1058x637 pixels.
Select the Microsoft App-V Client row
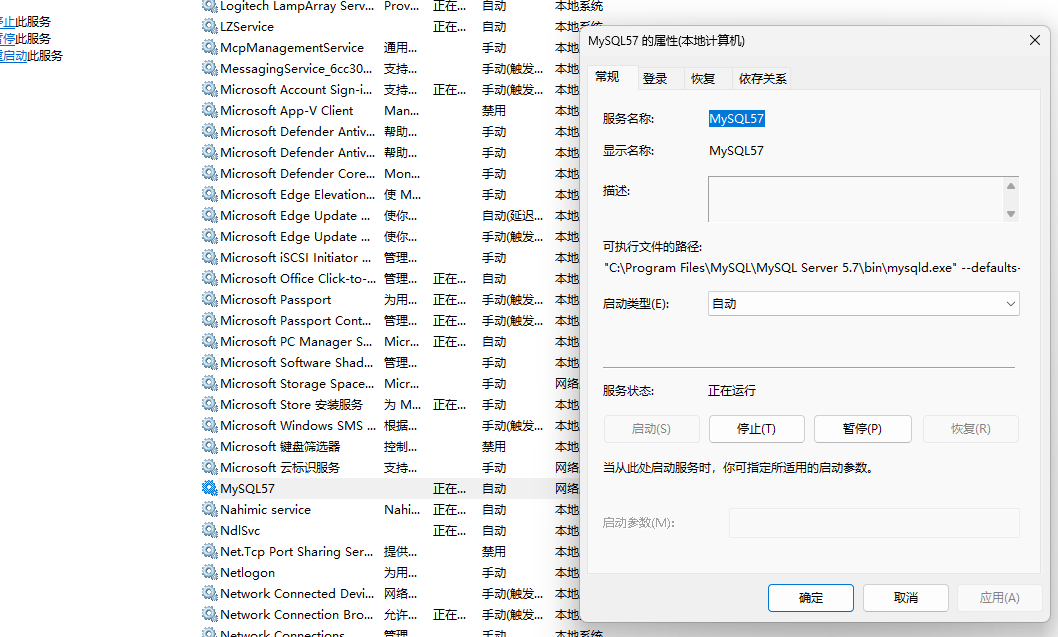click(x=390, y=110)
